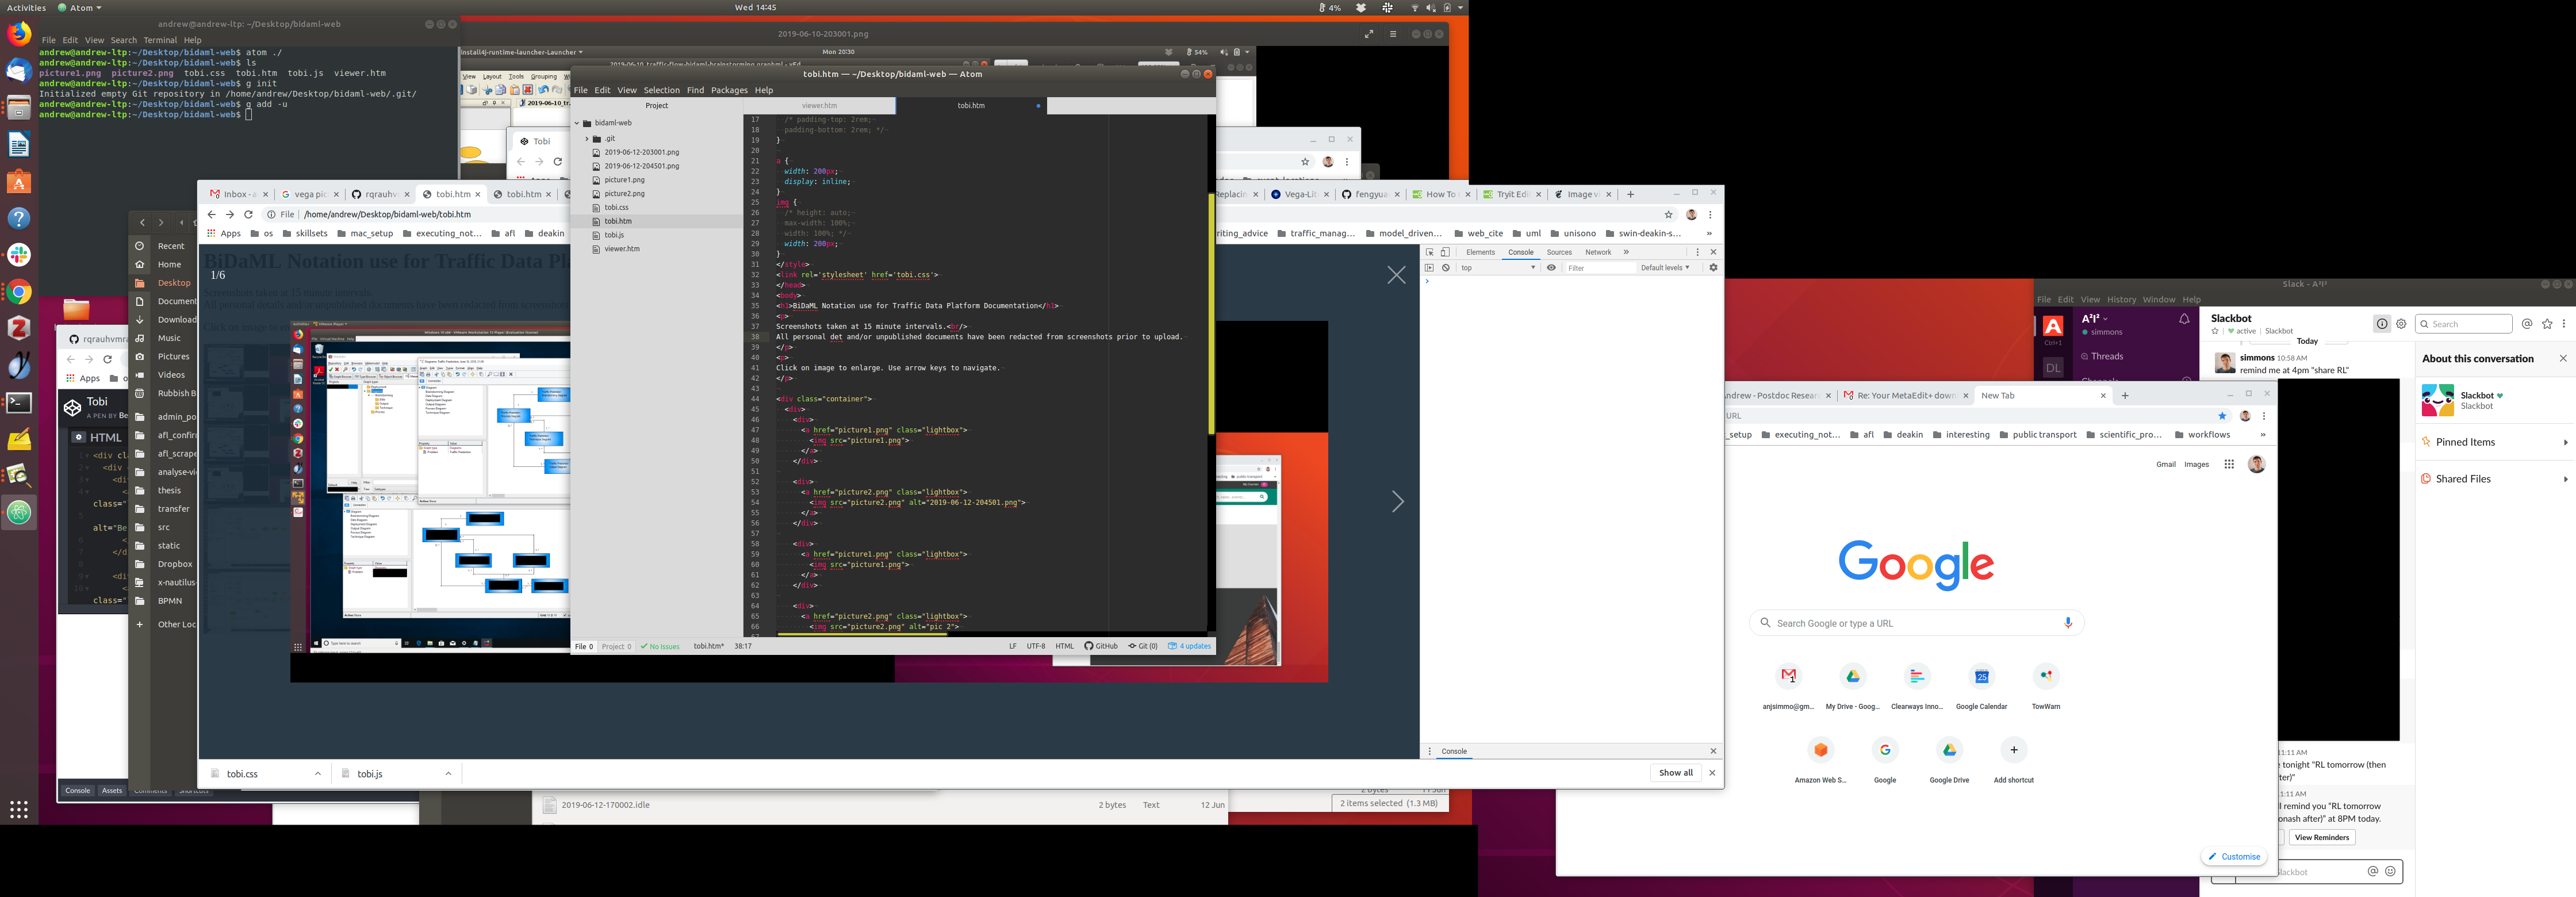Clear the console with the ban icon
Screen dimensions: 2576x897
(1446, 268)
